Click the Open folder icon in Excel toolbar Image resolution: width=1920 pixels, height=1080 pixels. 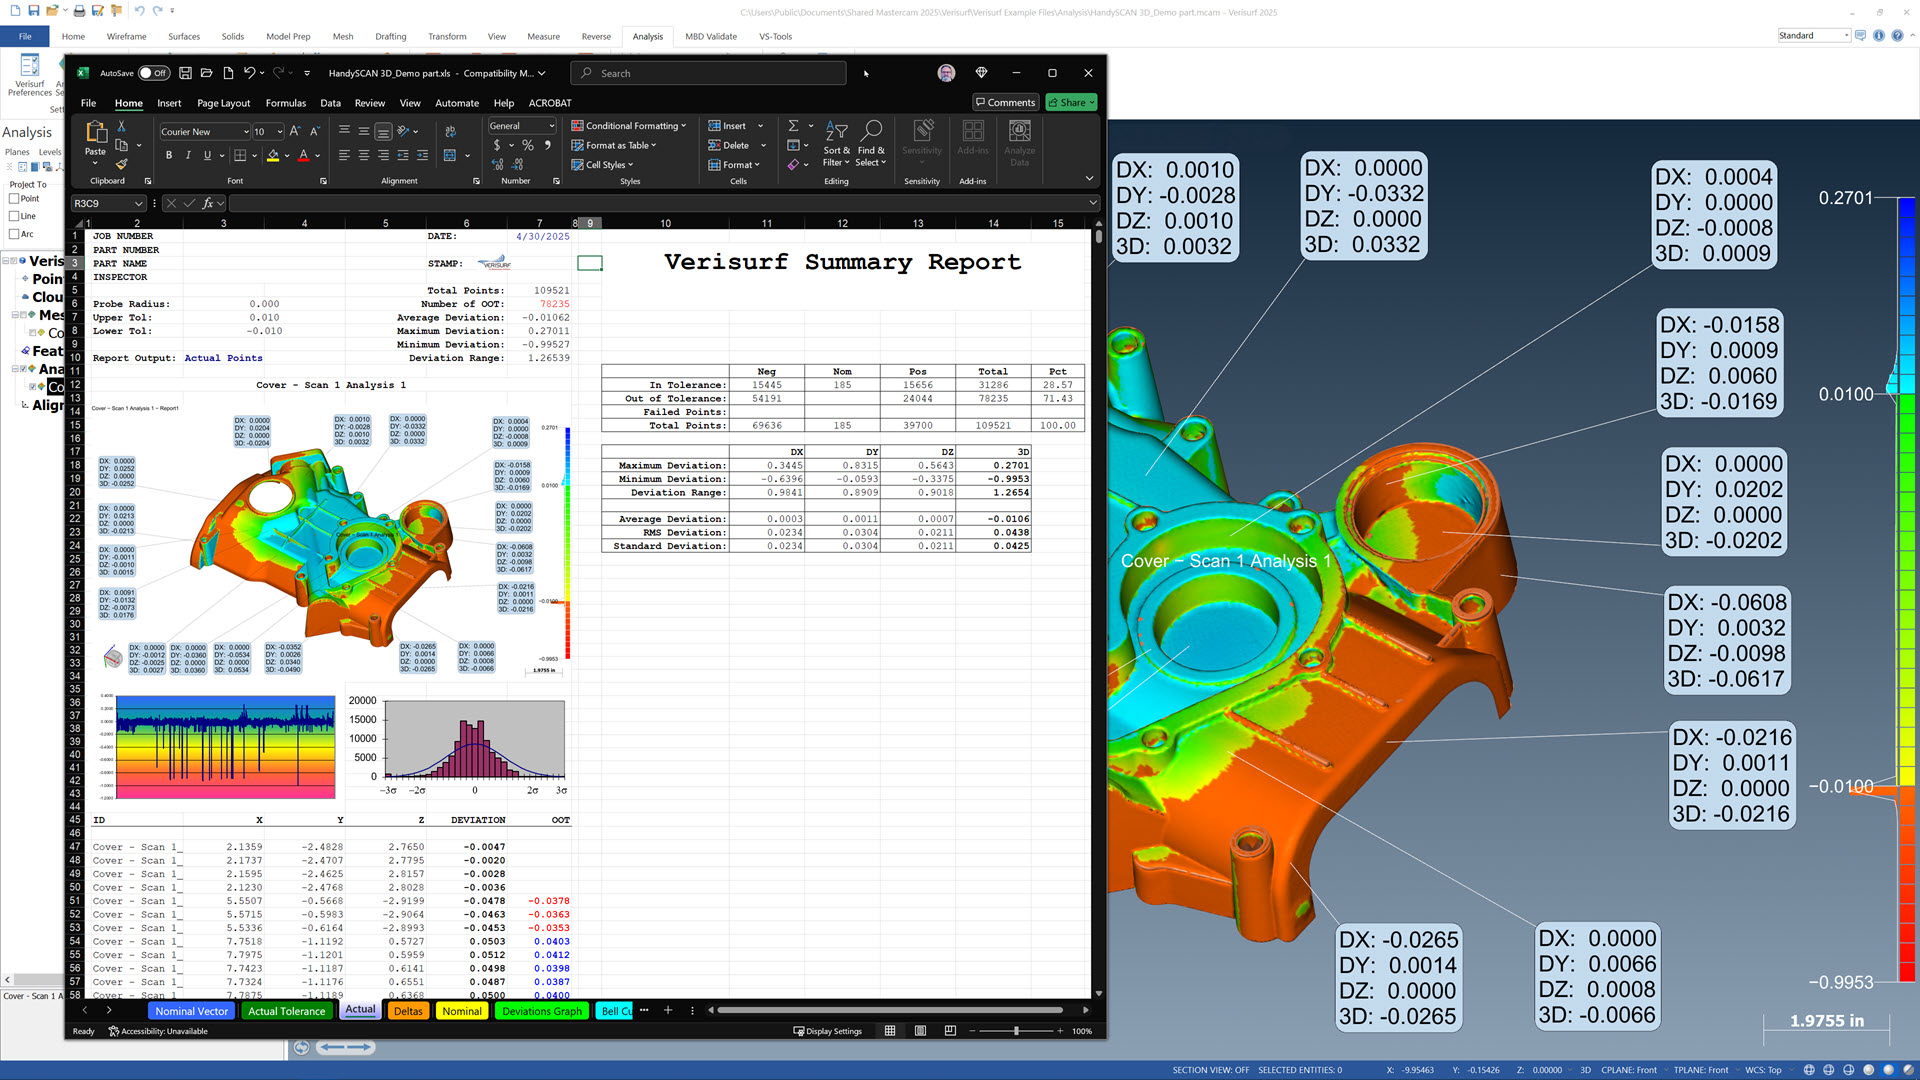pyautogui.click(x=206, y=73)
